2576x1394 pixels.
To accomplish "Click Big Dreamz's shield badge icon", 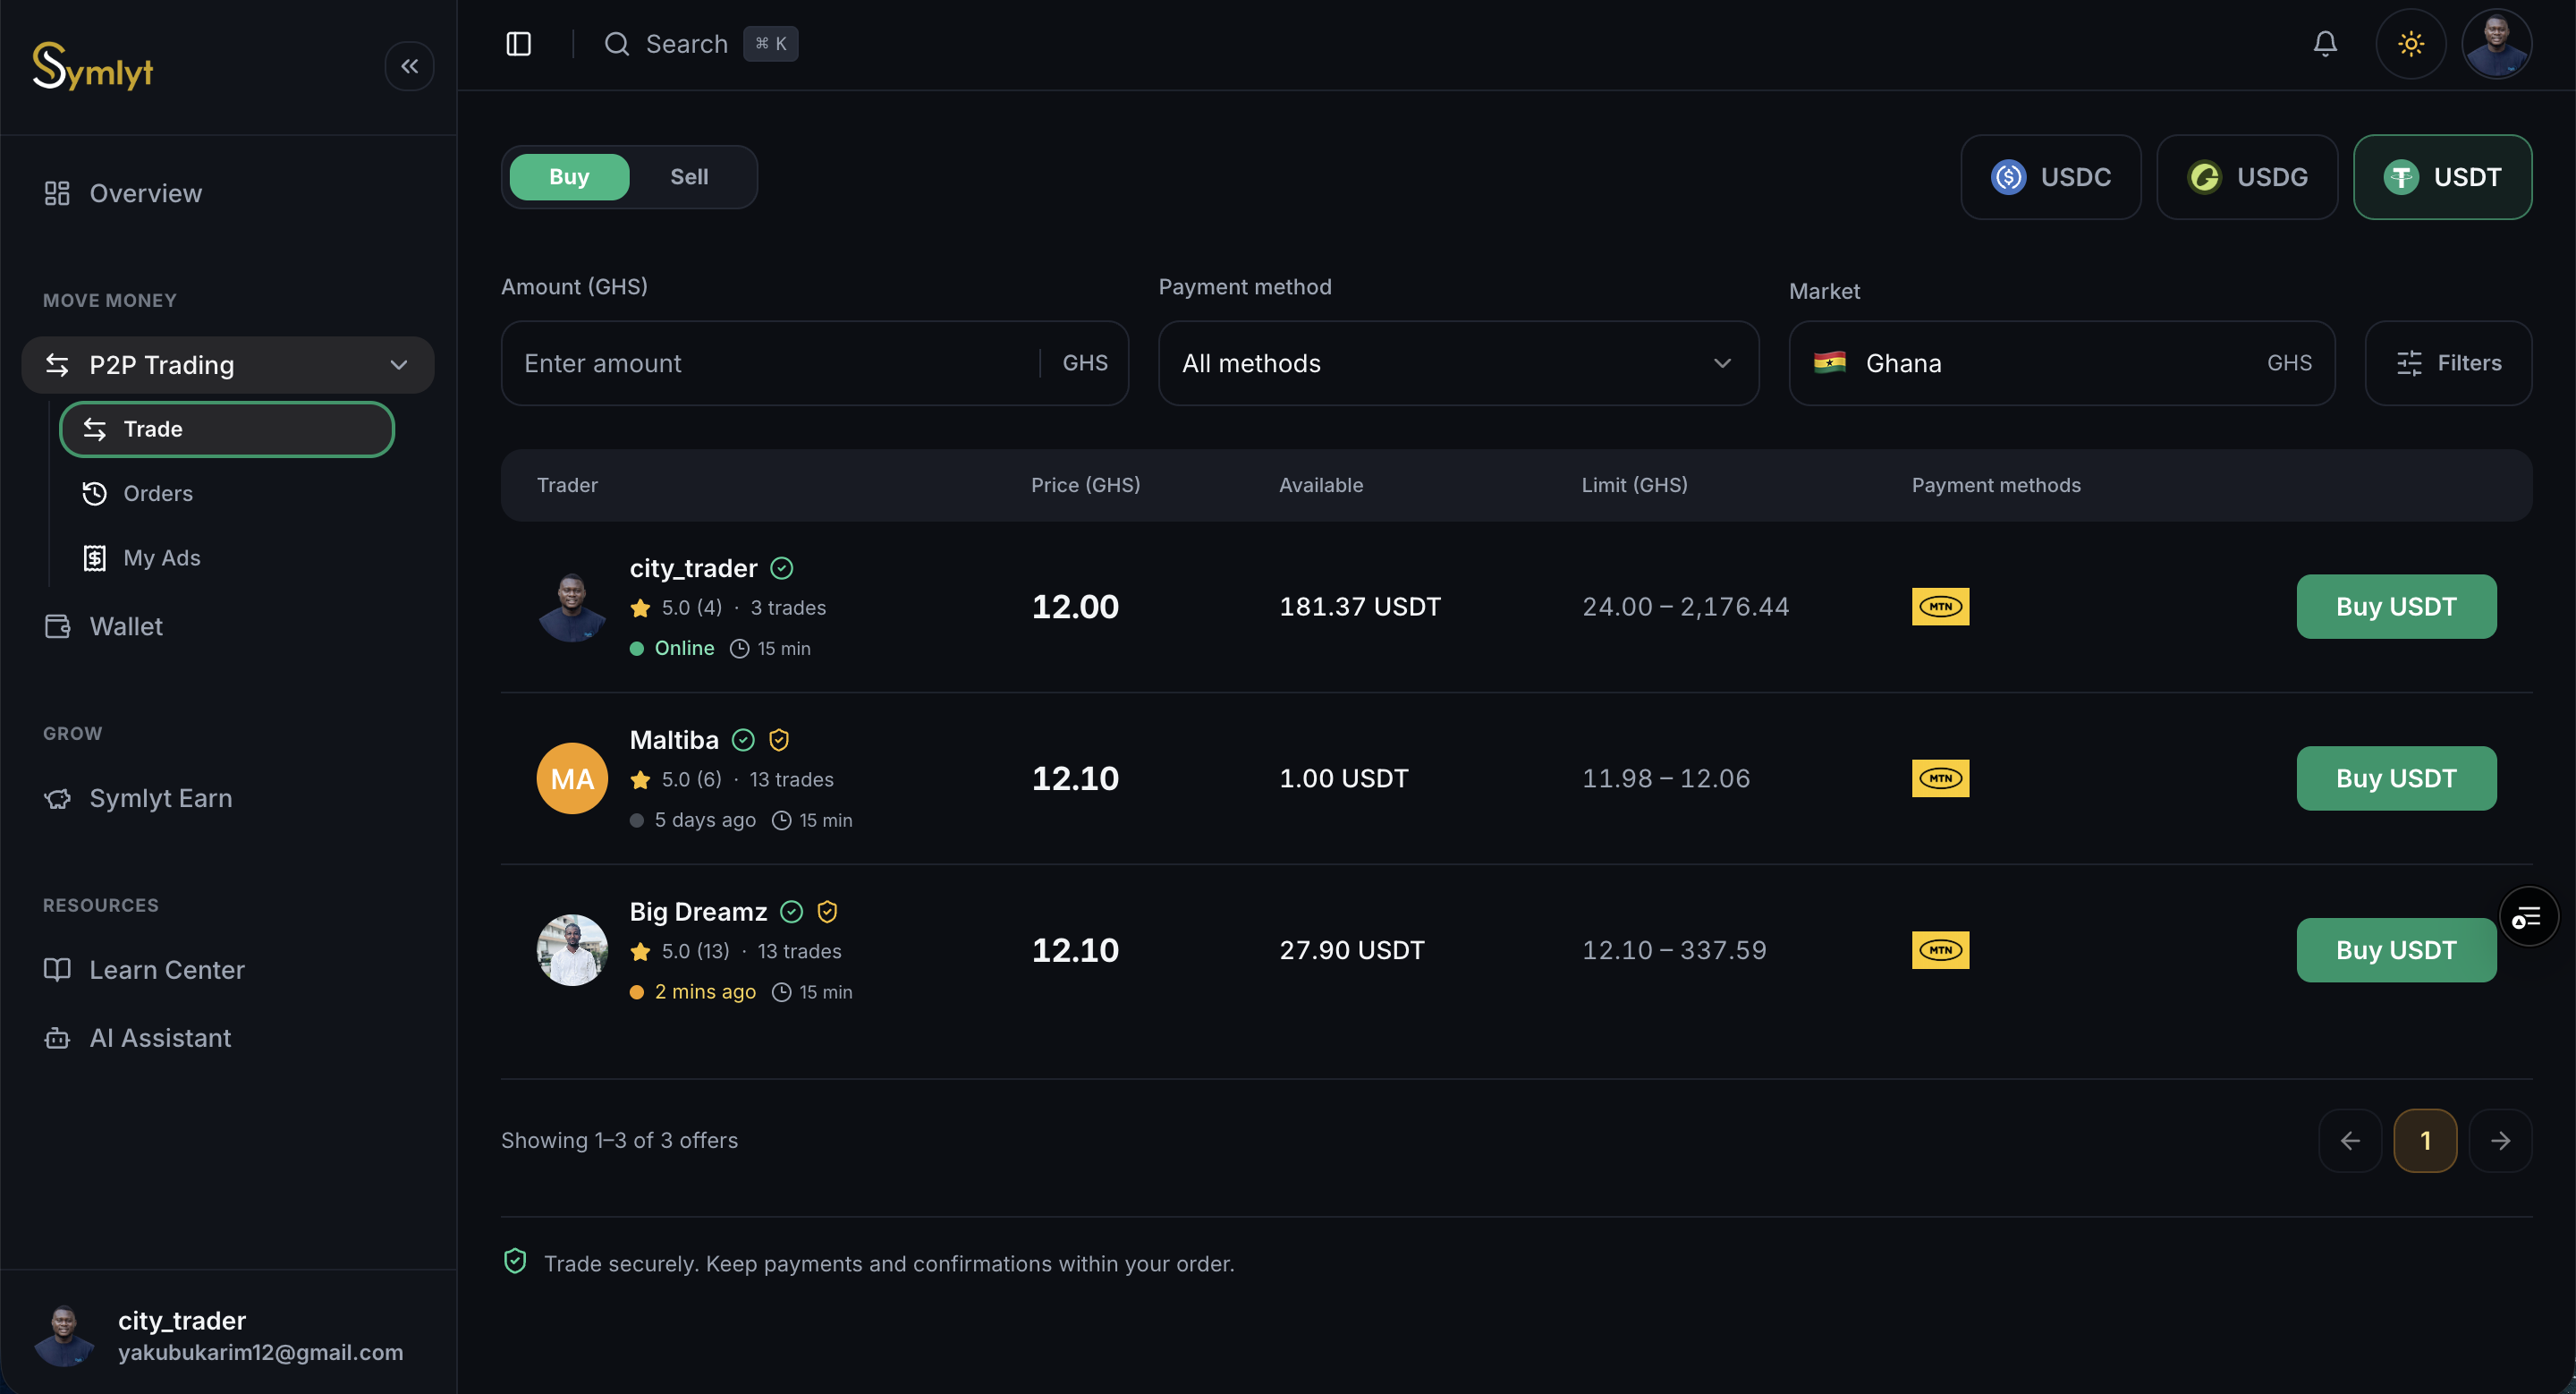I will pos(827,912).
